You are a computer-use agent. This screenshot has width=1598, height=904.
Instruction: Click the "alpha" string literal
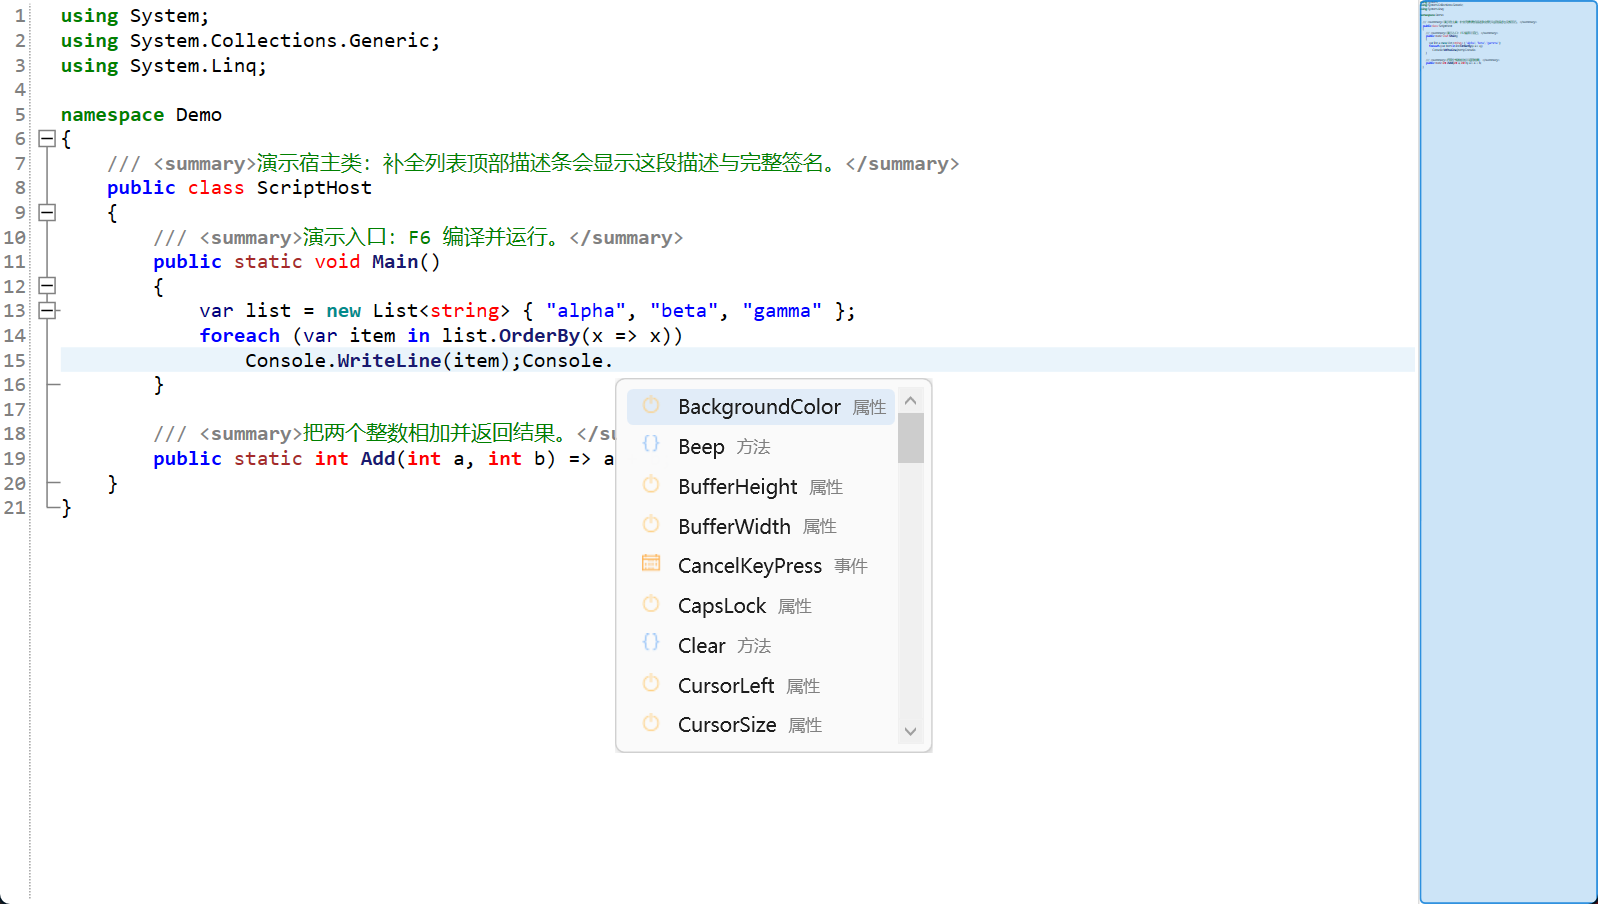[x=586, y=311]
